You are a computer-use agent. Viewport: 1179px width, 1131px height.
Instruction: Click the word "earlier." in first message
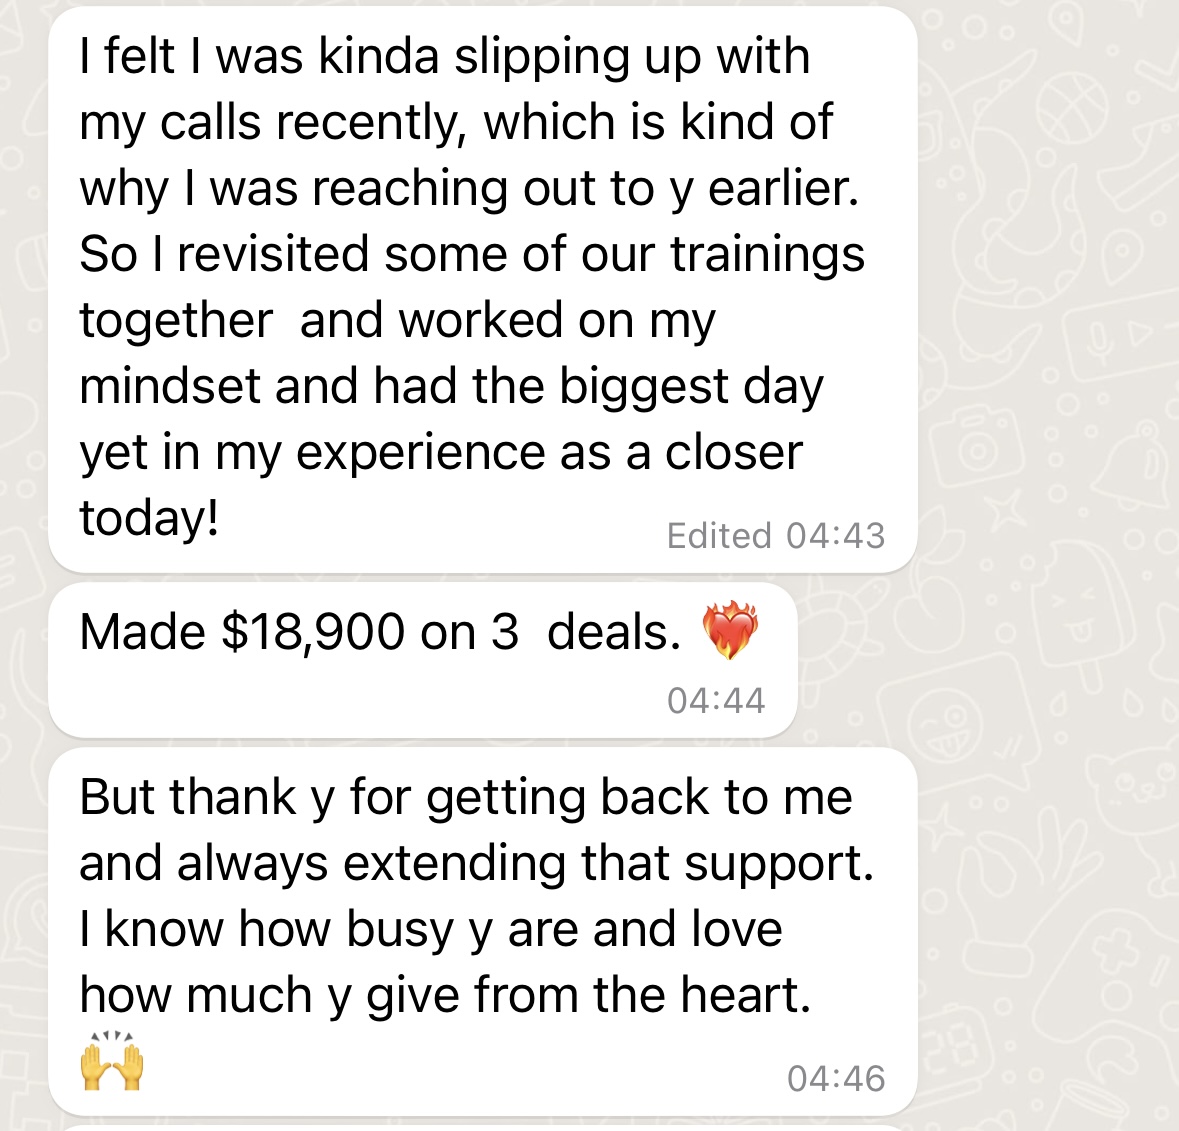[783, 189]
